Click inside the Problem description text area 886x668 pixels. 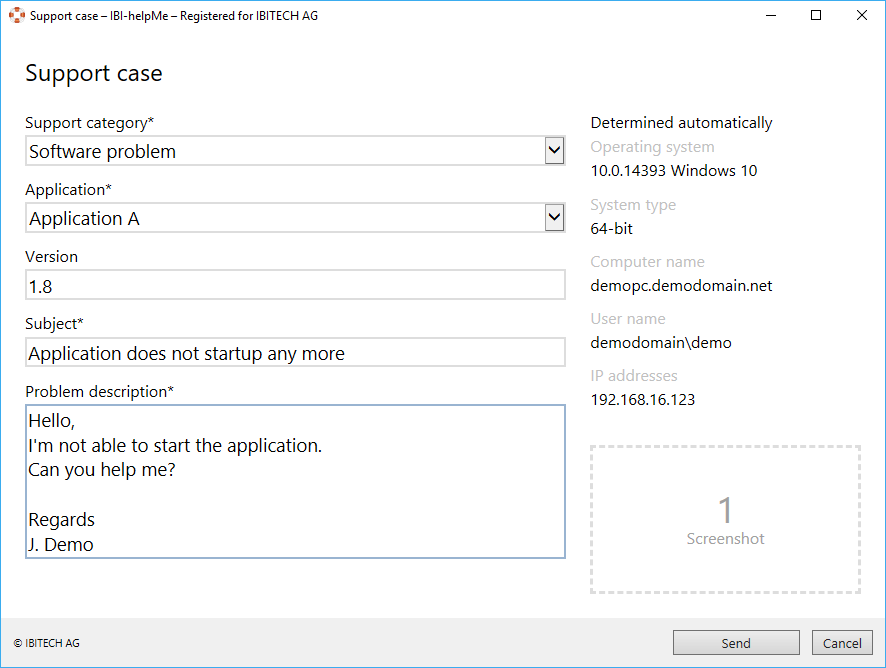pos(295,481)
